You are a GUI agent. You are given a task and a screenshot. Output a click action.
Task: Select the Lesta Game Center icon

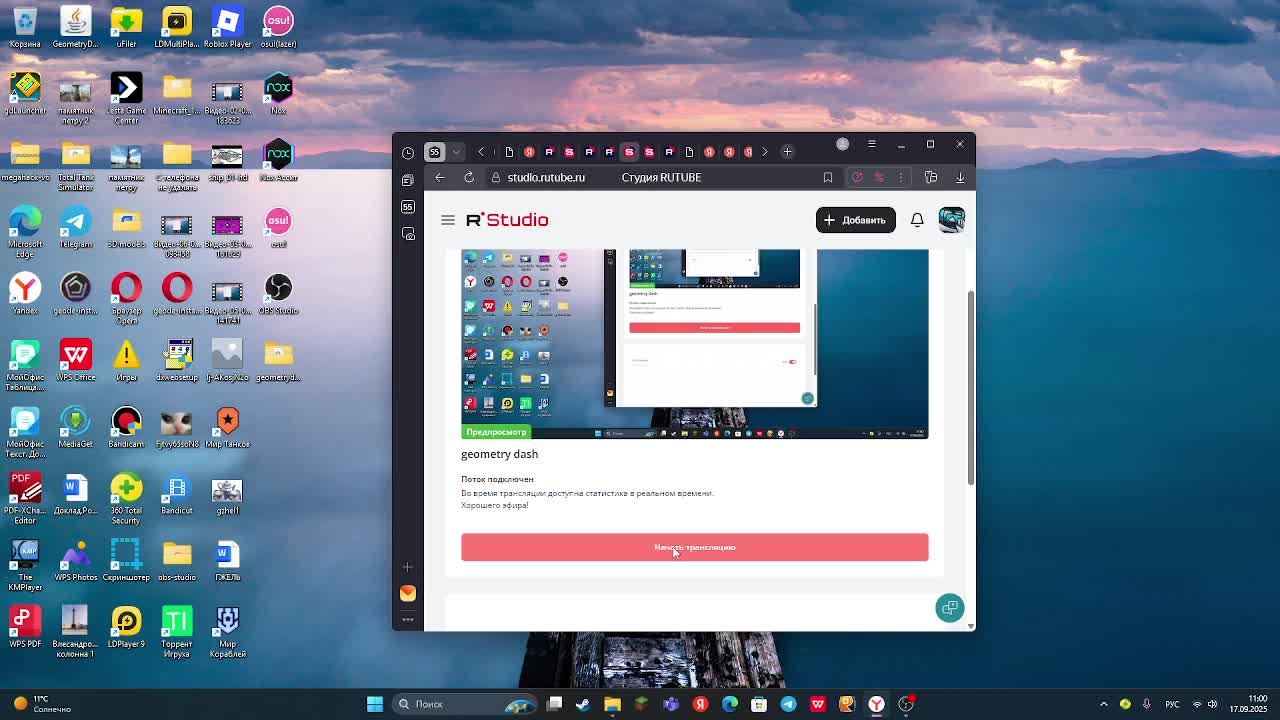(x=126, y=99)
